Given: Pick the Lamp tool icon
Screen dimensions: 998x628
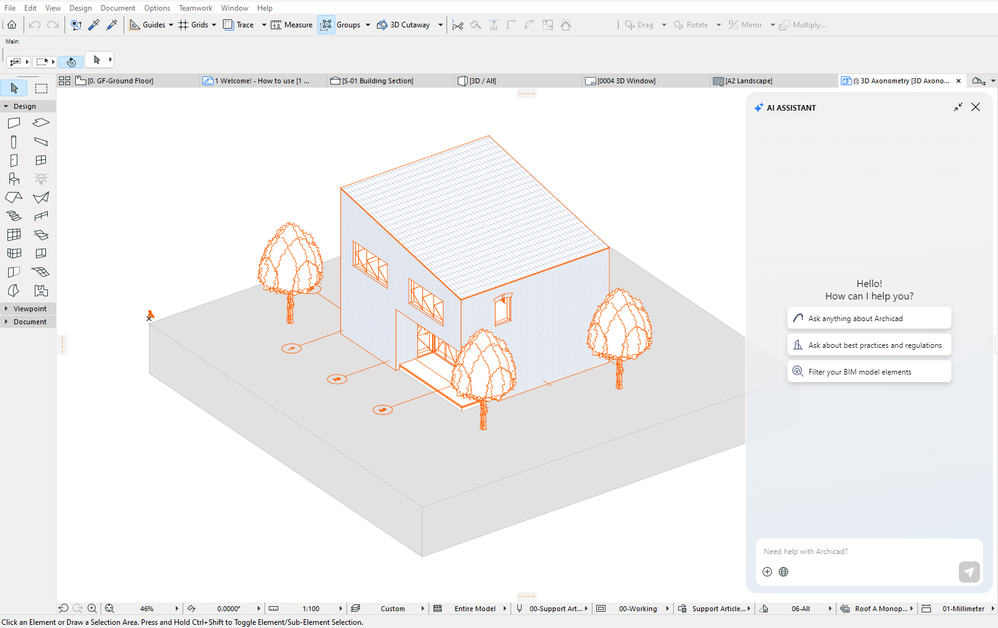Looking at the screenshot, I should 41,179.
